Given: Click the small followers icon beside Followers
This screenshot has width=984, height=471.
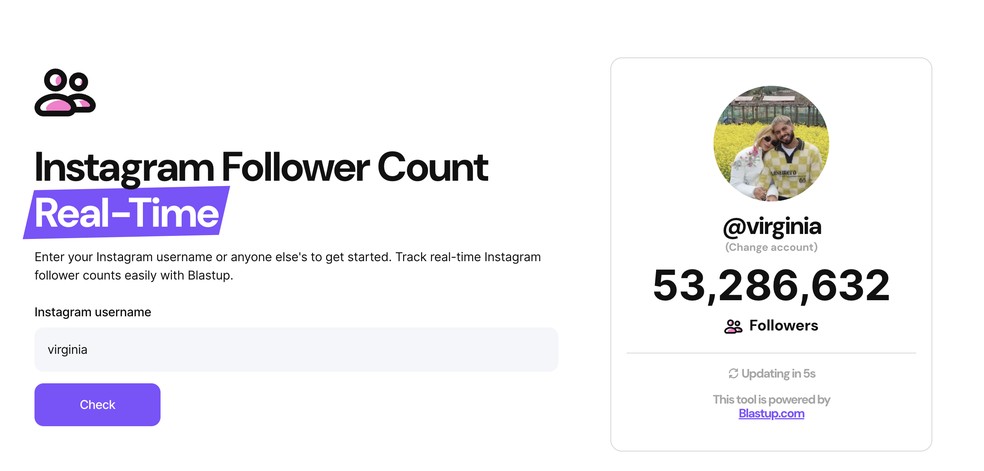Looking at the screenshot, I should [x=733, y=326].
